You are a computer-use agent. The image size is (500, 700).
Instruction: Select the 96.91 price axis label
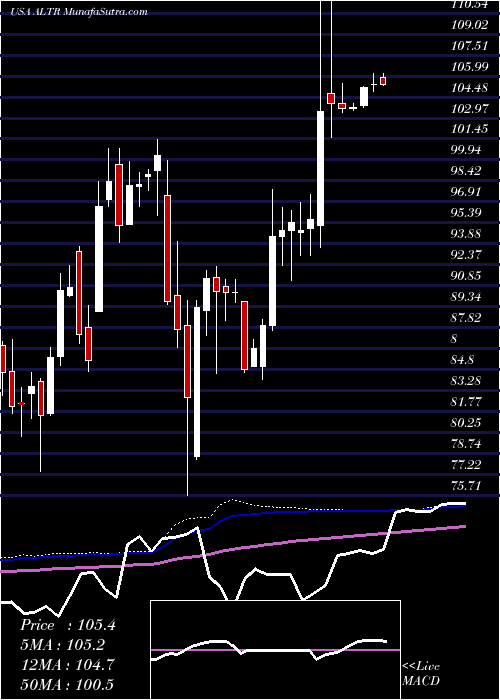tap(466, 192)
